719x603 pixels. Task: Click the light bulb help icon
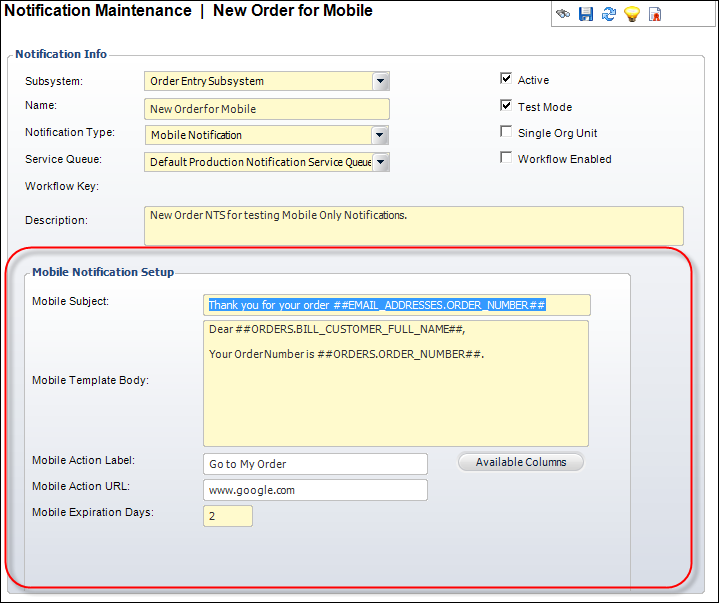[x=631, y=14]
